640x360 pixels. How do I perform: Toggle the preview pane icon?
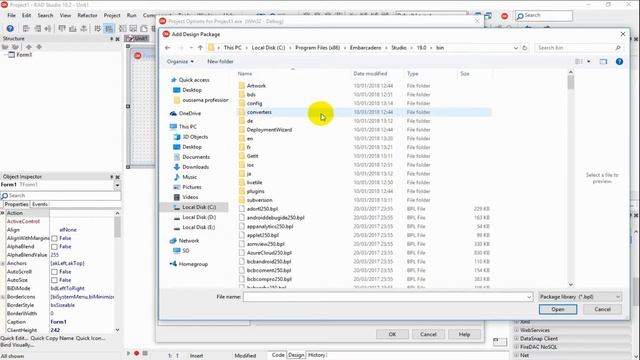click(x=603, y=62)
